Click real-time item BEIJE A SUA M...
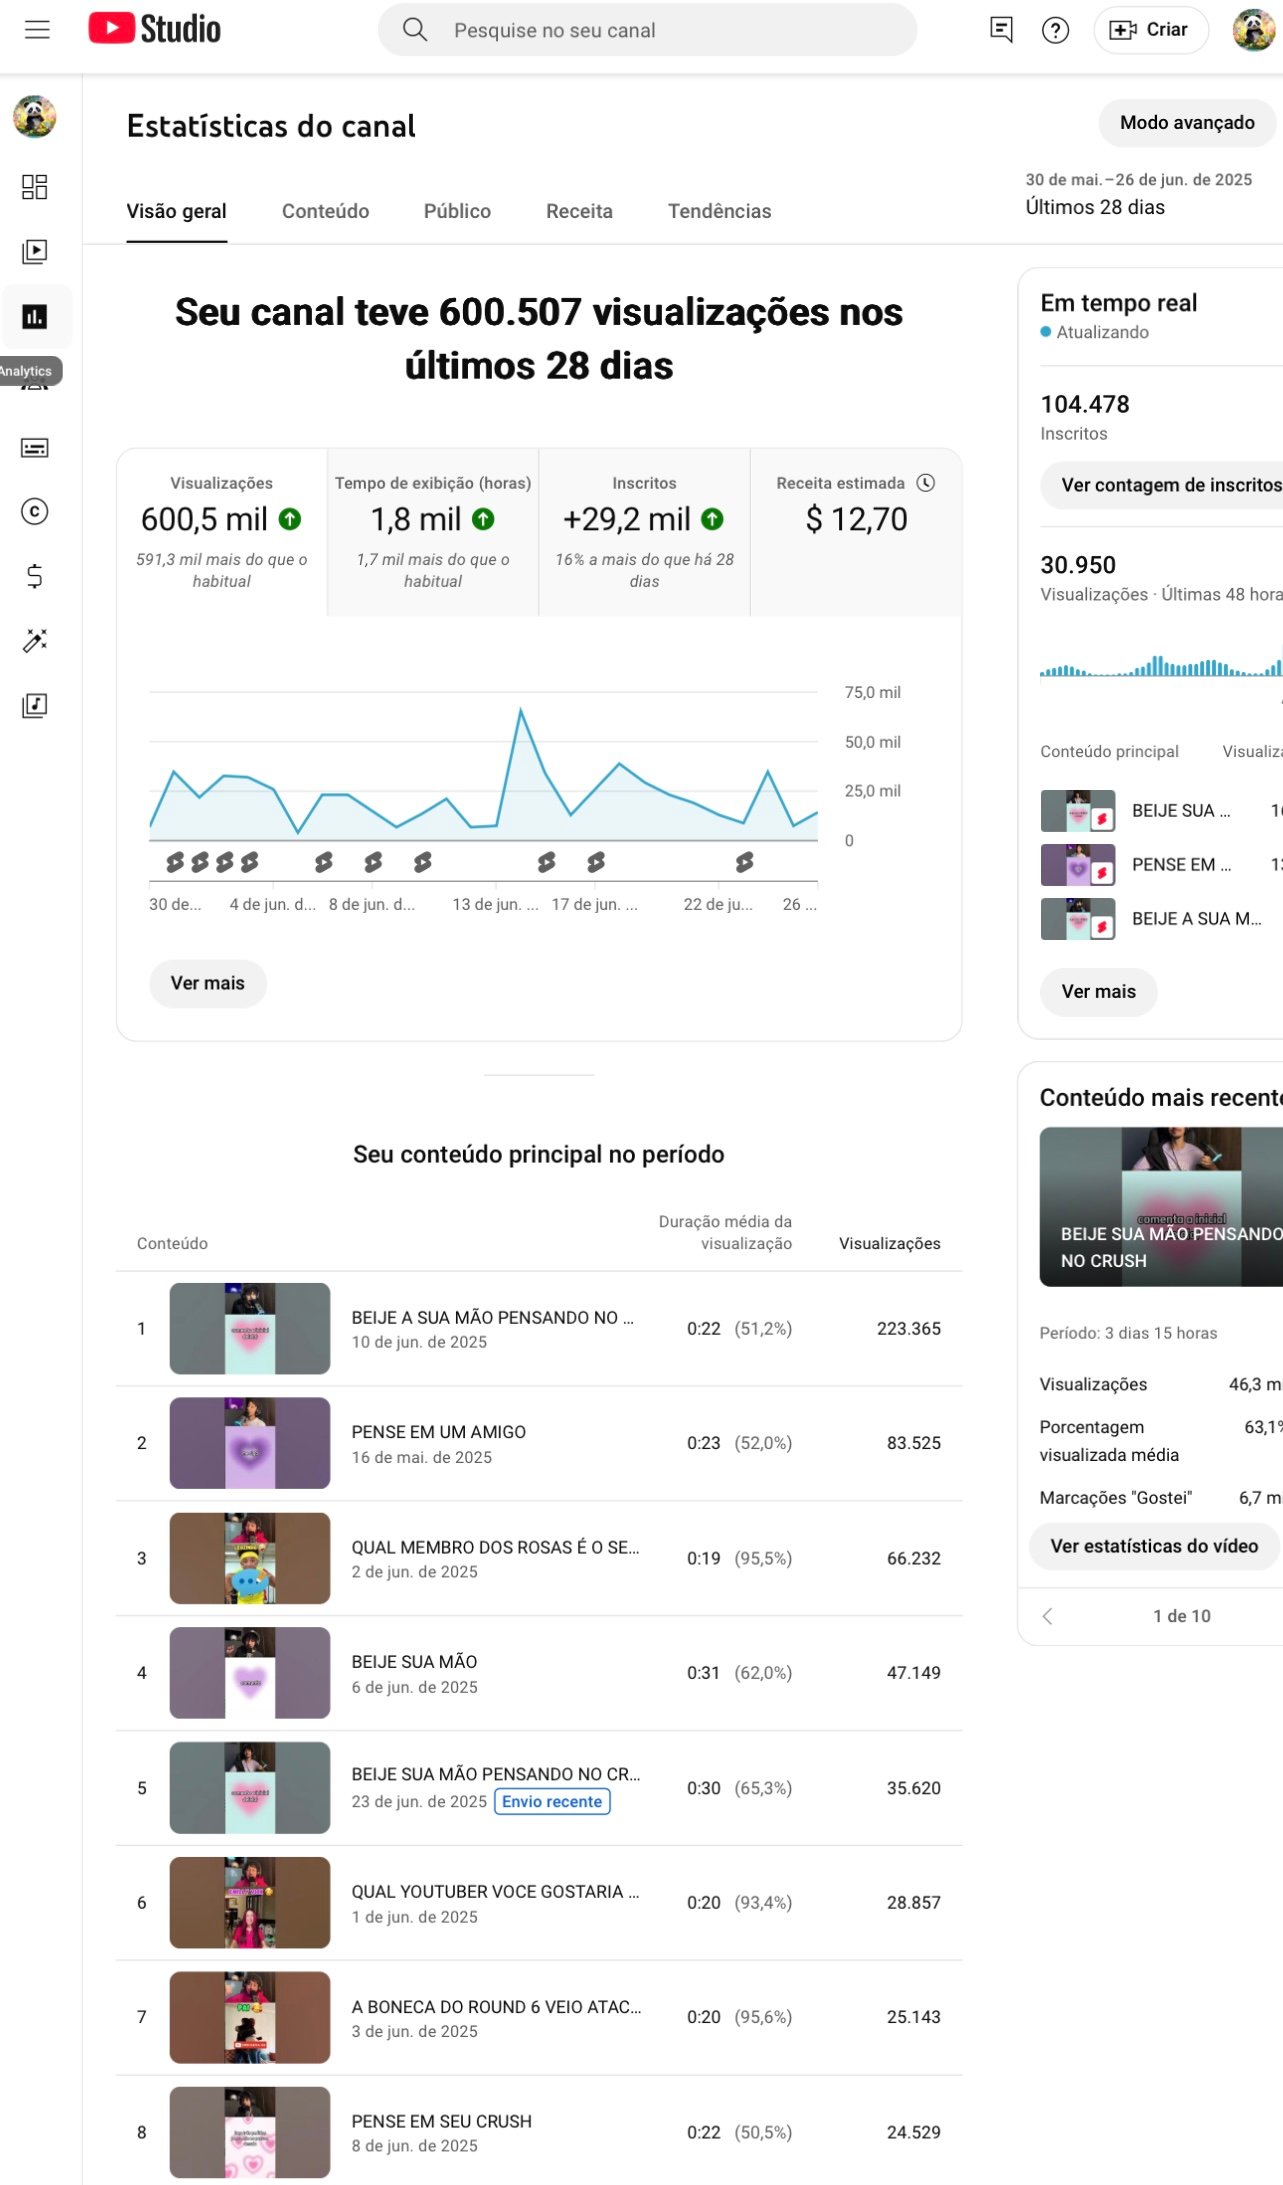 tap(1161, 919)
